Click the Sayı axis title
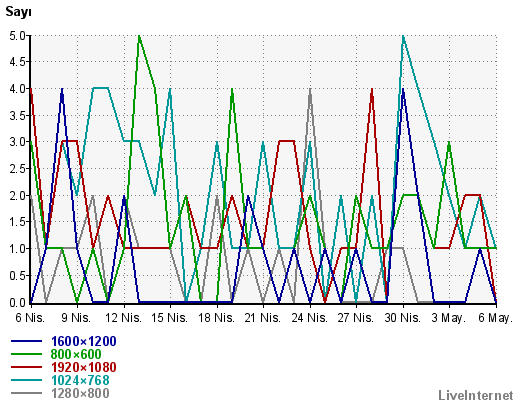 click(18, 12)
